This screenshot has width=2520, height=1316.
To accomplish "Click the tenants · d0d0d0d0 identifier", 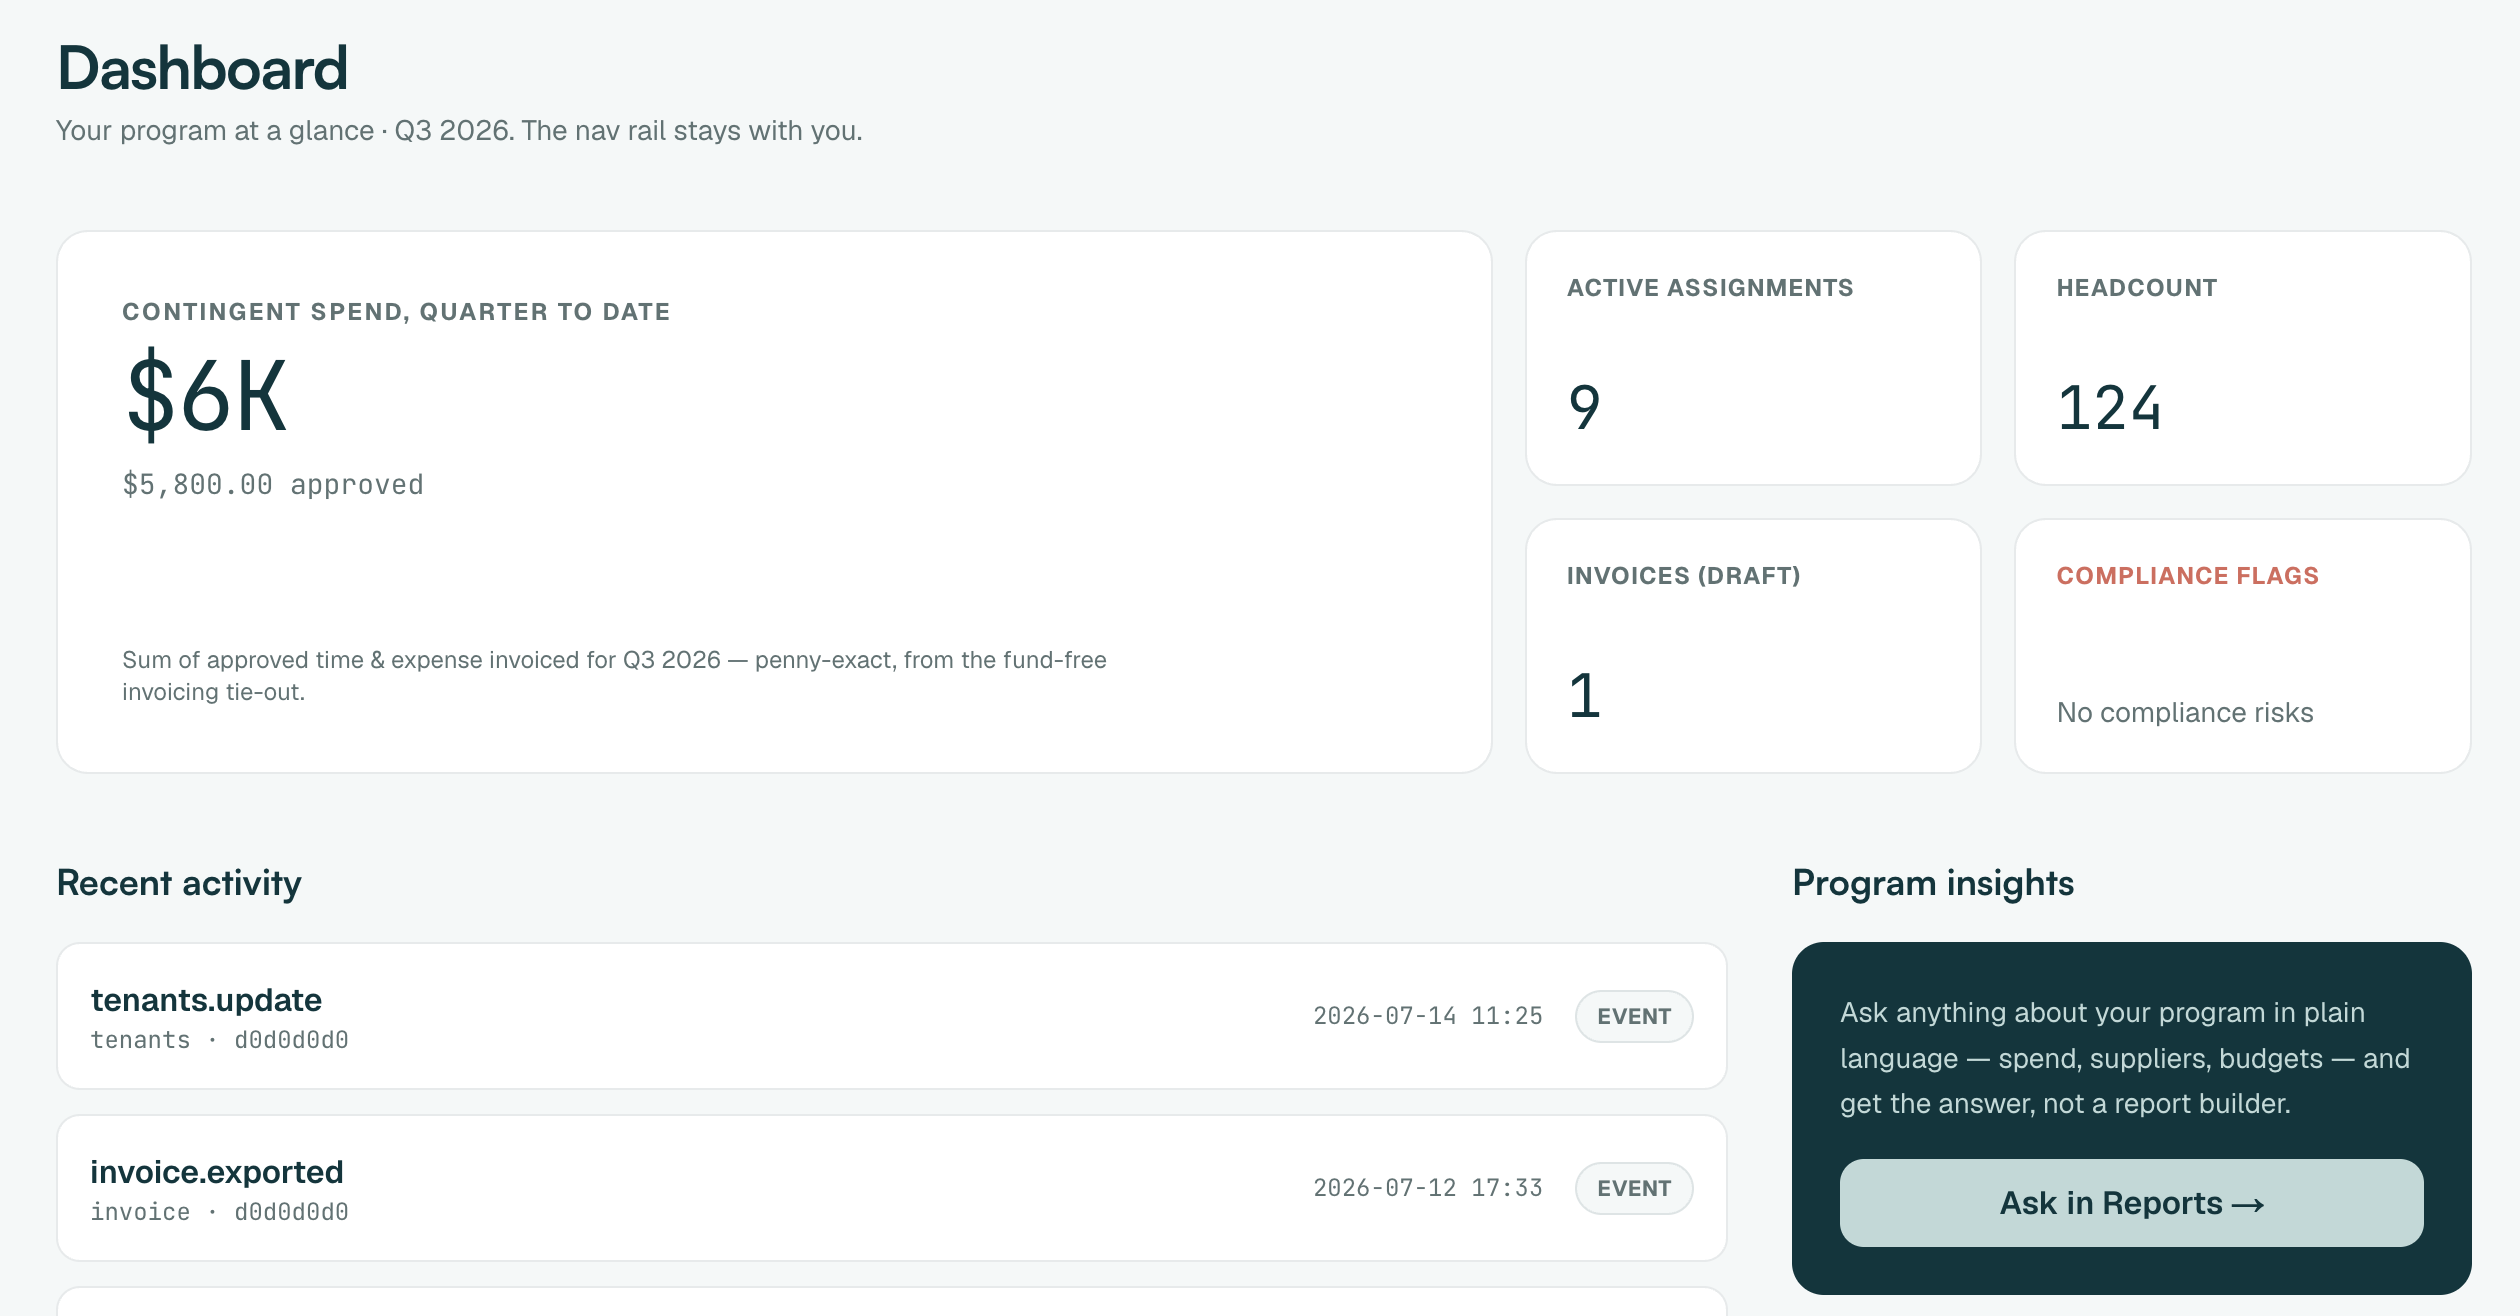I will [220, 1040].
